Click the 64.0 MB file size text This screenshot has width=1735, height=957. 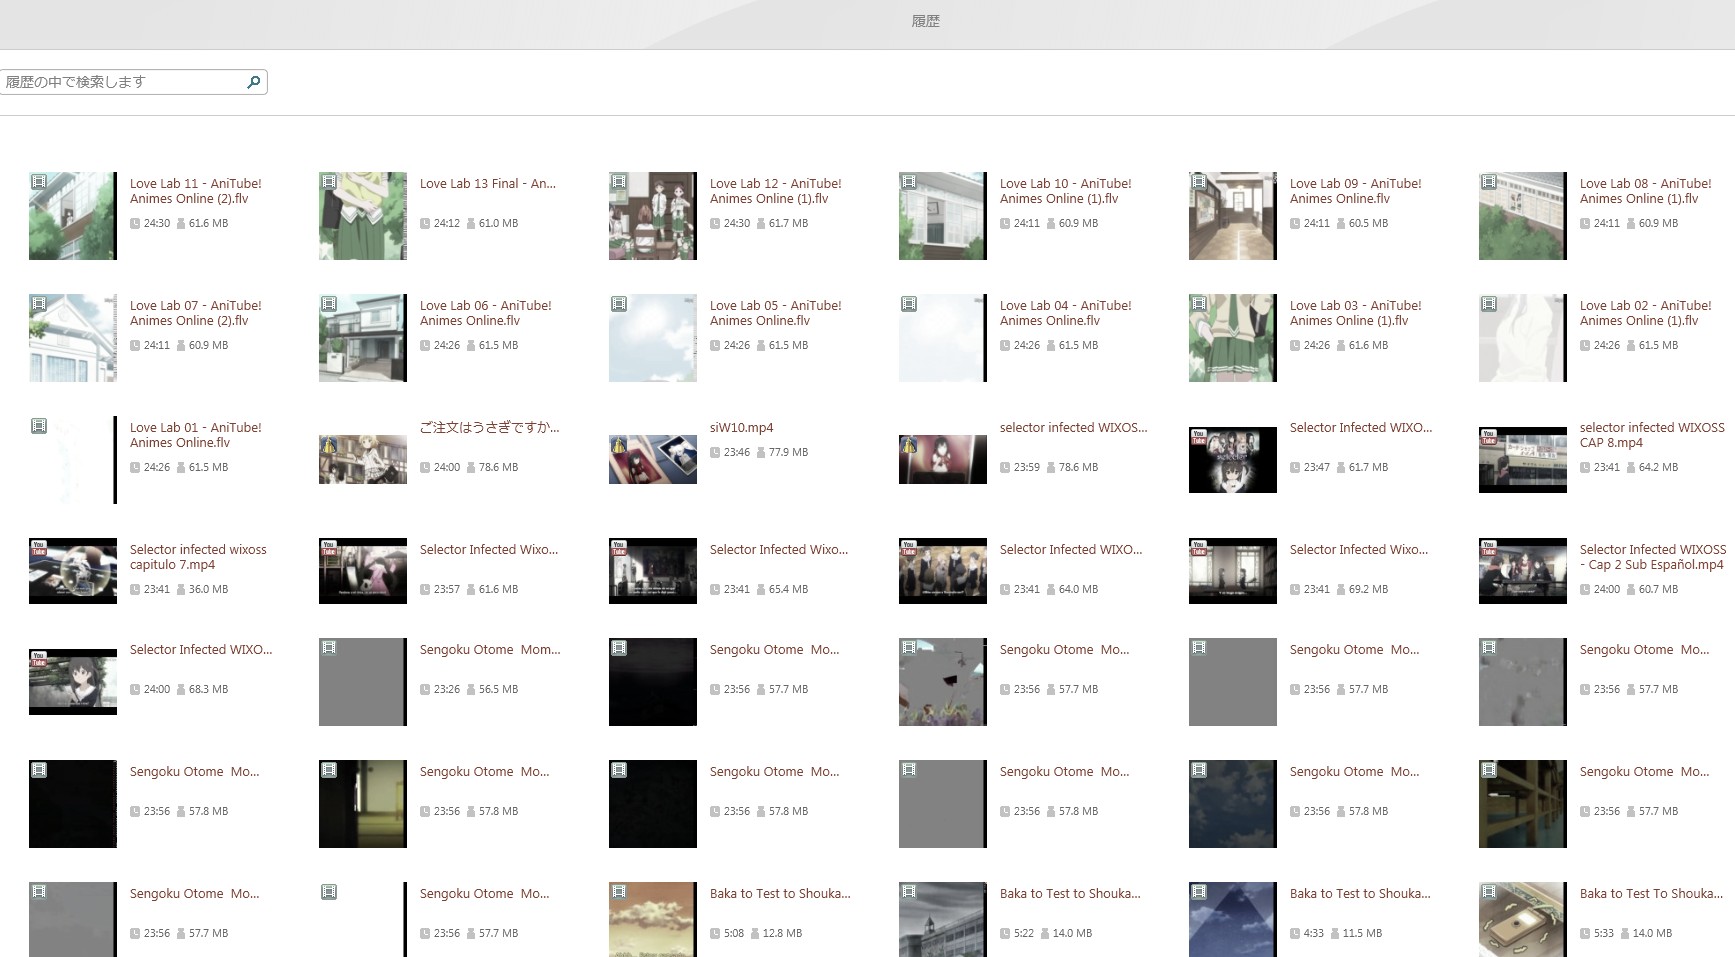point(1079,590)
